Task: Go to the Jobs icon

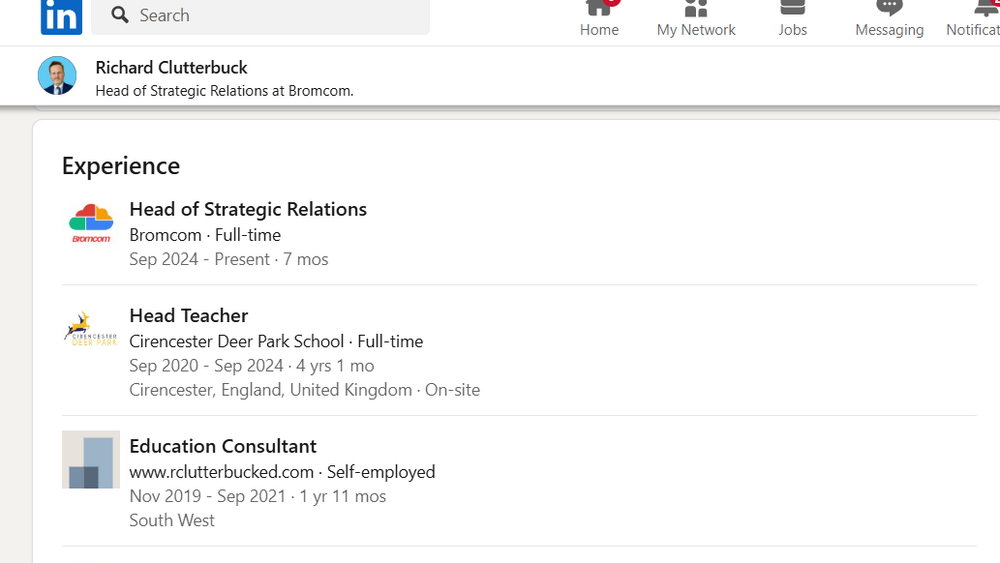Action: click(793, 9)
